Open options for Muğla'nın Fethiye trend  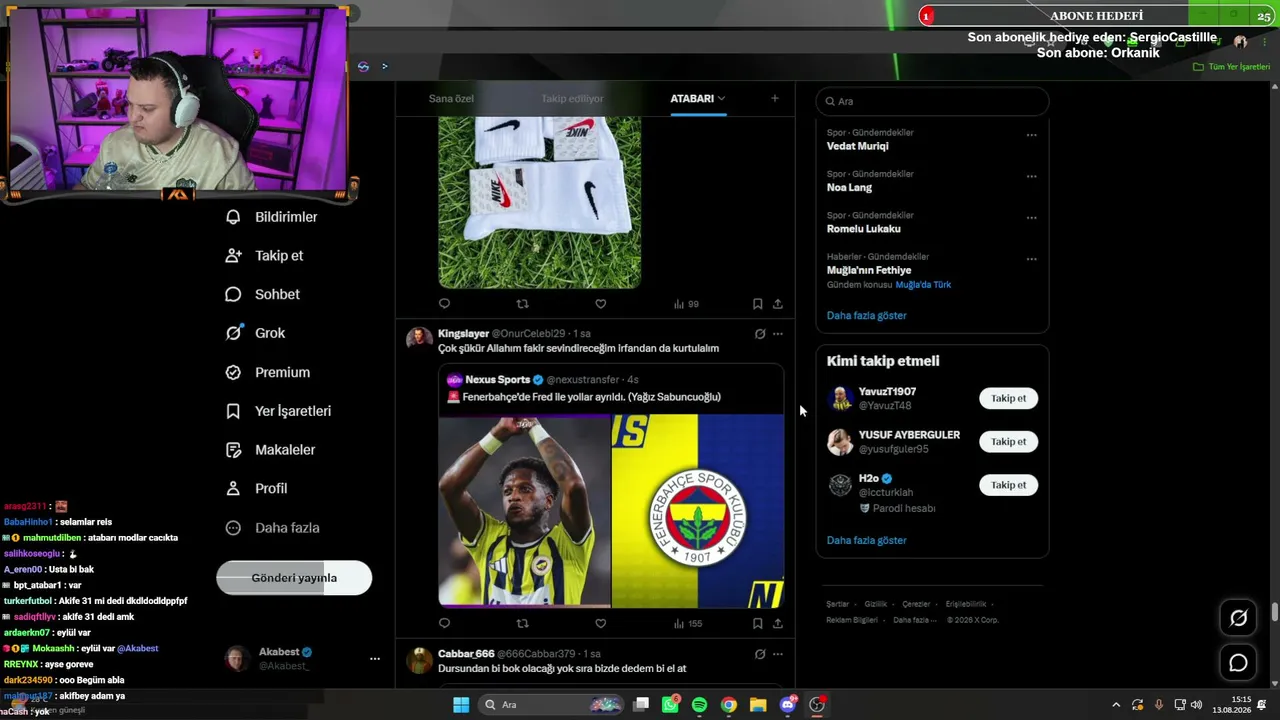click(1032, 260)
